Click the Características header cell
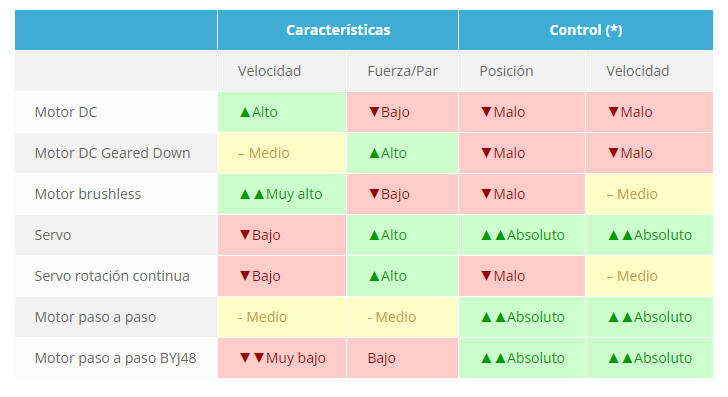Screen dimensions: 728x397 coord(338,30)
